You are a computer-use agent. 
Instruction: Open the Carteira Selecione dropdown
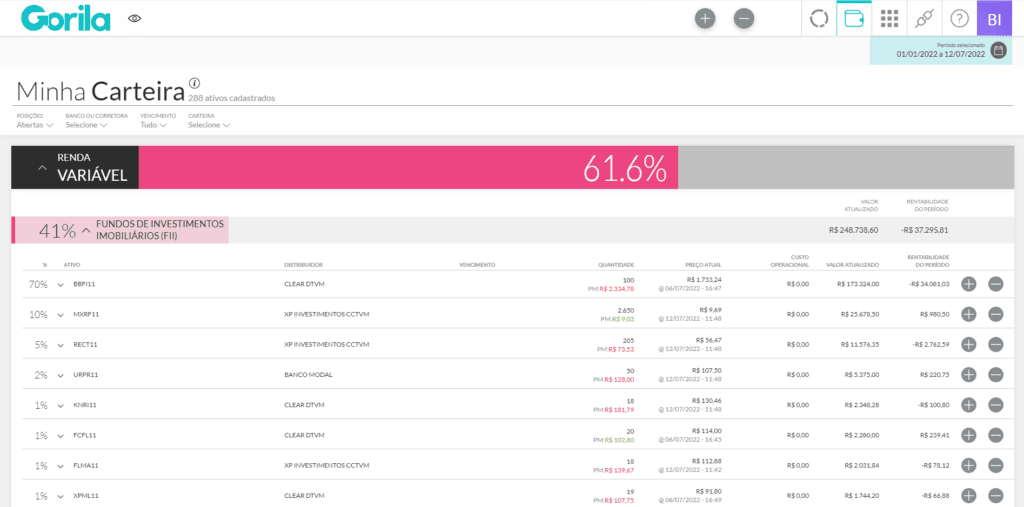pos(209,125)
